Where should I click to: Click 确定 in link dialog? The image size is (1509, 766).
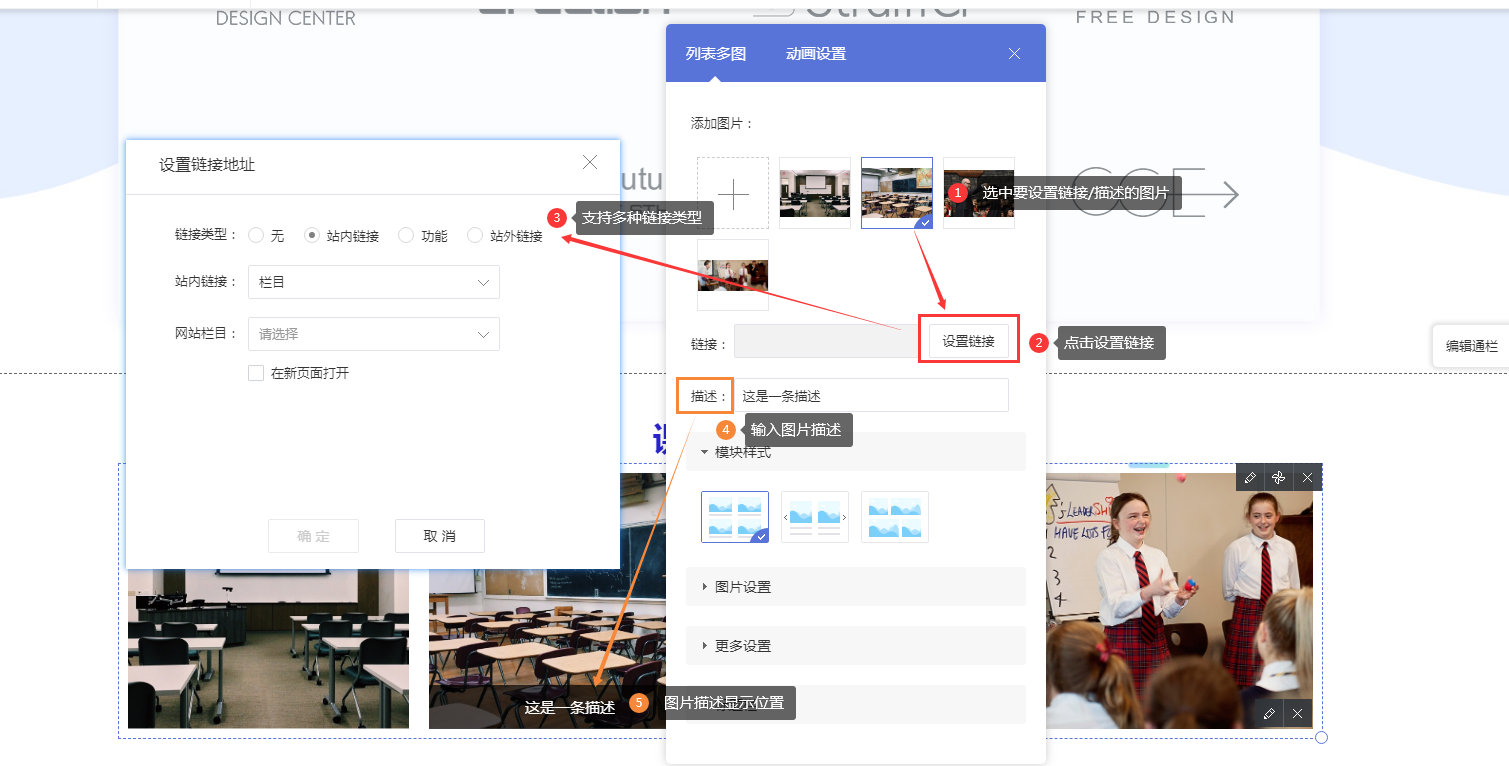[x=313, y=536]
